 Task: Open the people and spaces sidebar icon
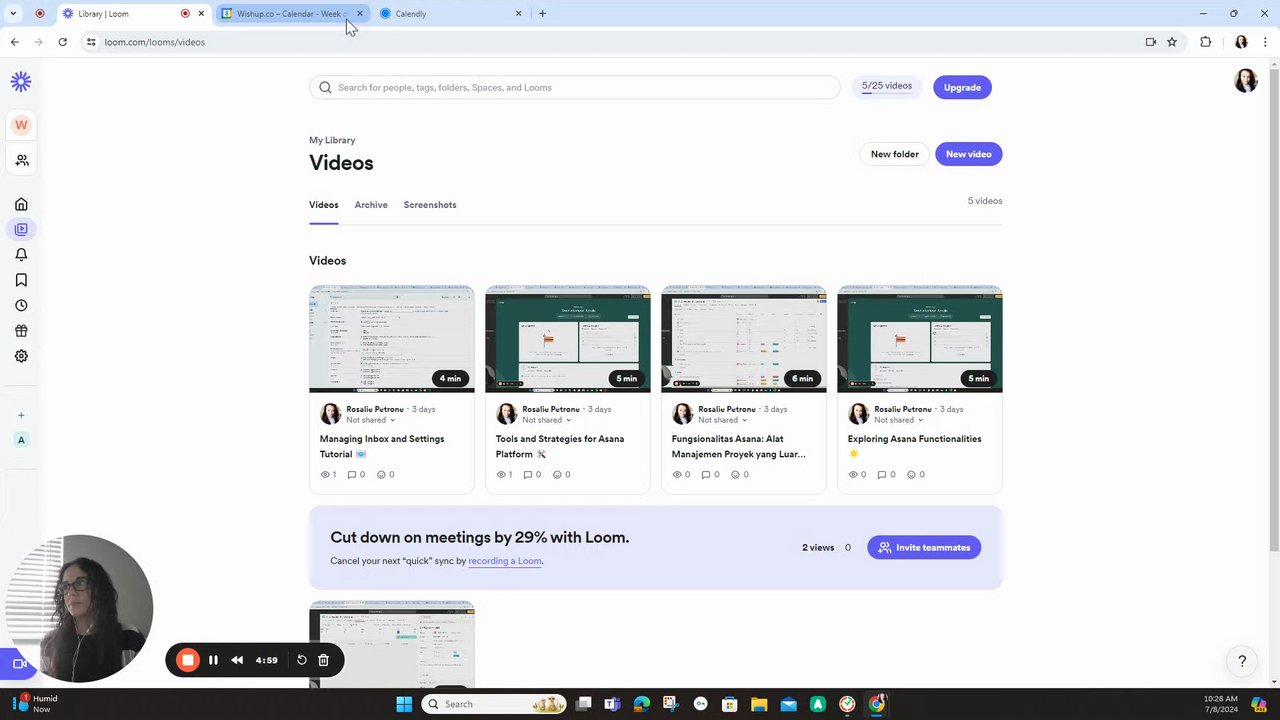click(x=21, y=160)
